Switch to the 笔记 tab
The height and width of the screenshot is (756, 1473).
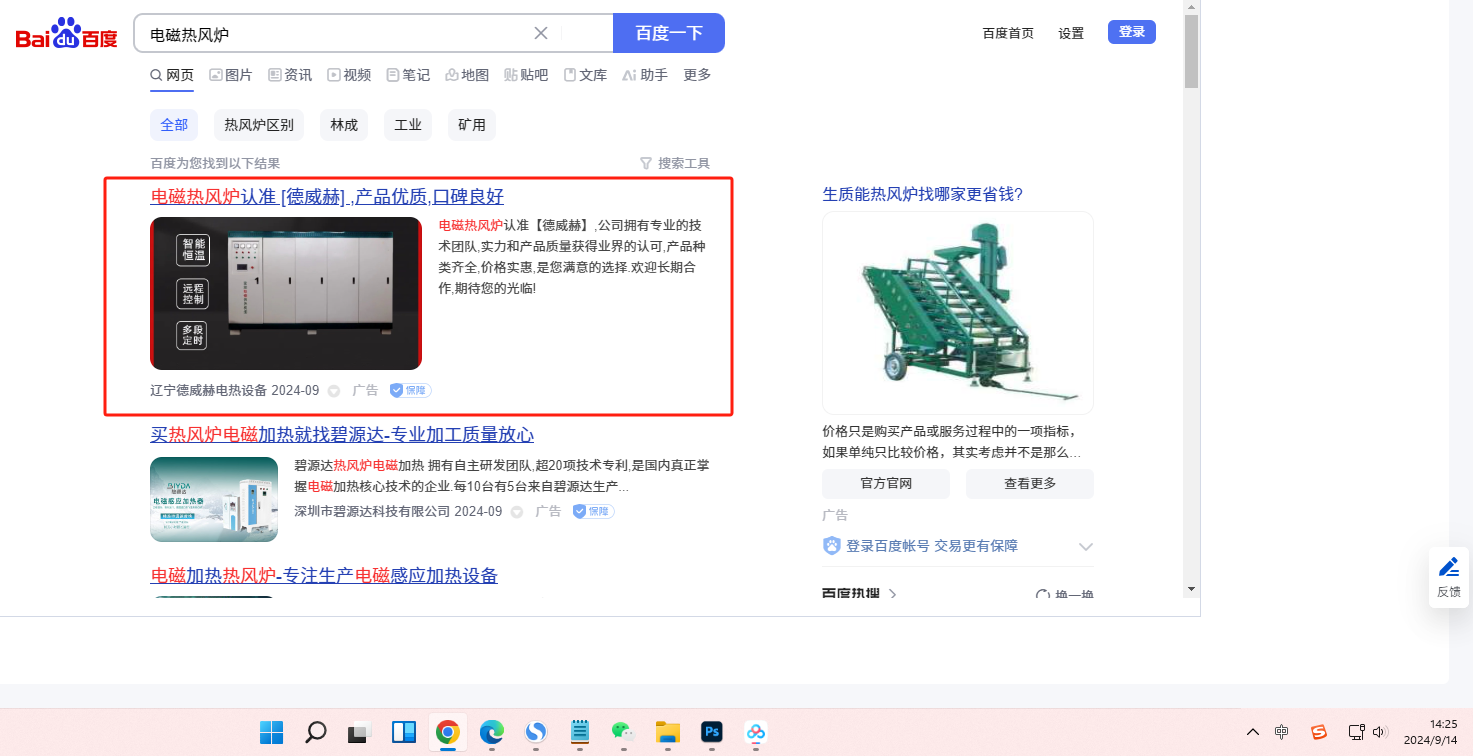click(408, 75)
